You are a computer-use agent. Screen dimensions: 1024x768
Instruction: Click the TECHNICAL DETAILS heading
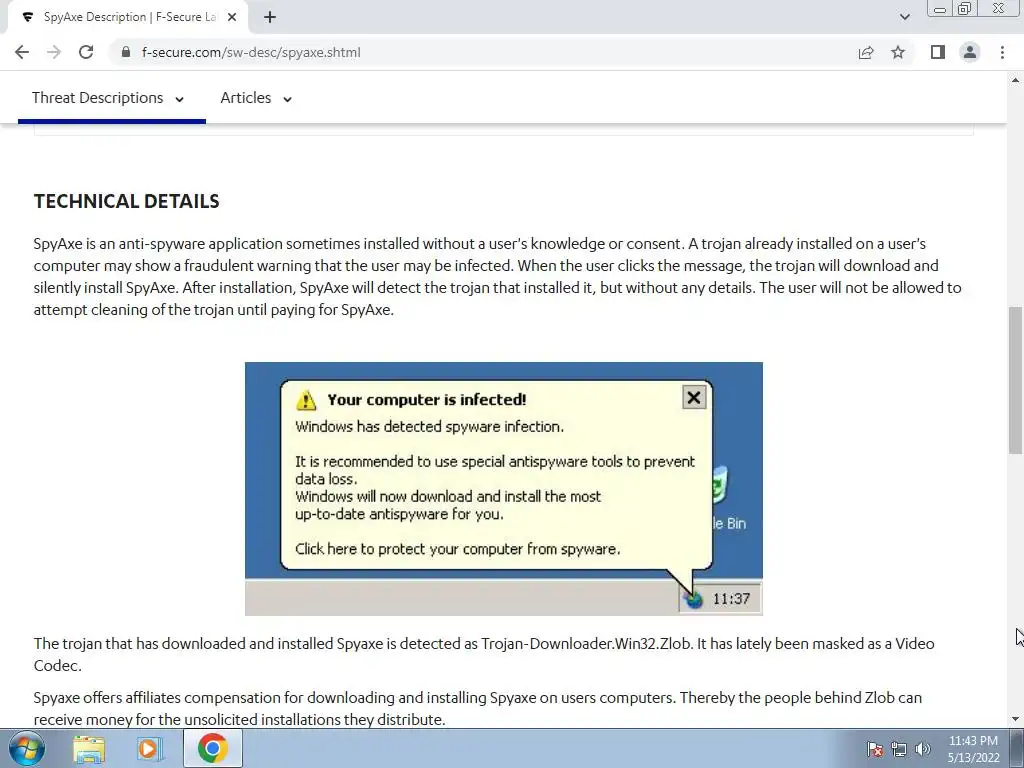click(127, 201)
